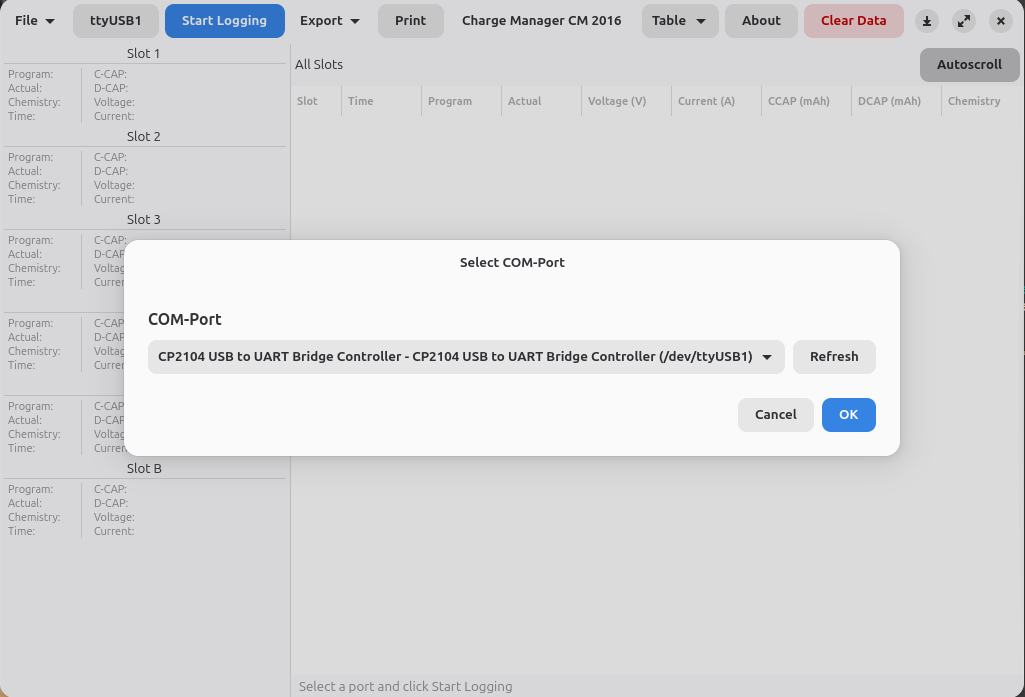The width and height of the screenshot is (1025, 697).
Task: Open the File menu
Action: [34, 21]
